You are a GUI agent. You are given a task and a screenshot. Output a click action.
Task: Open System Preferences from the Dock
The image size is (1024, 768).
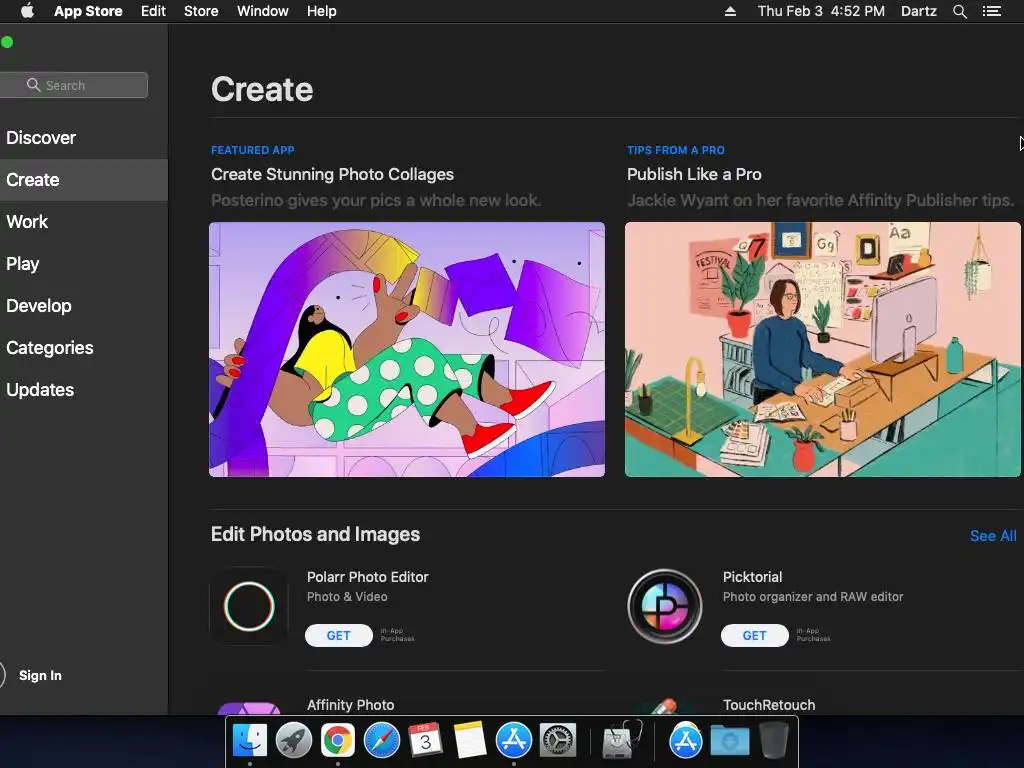pos(558,741)
